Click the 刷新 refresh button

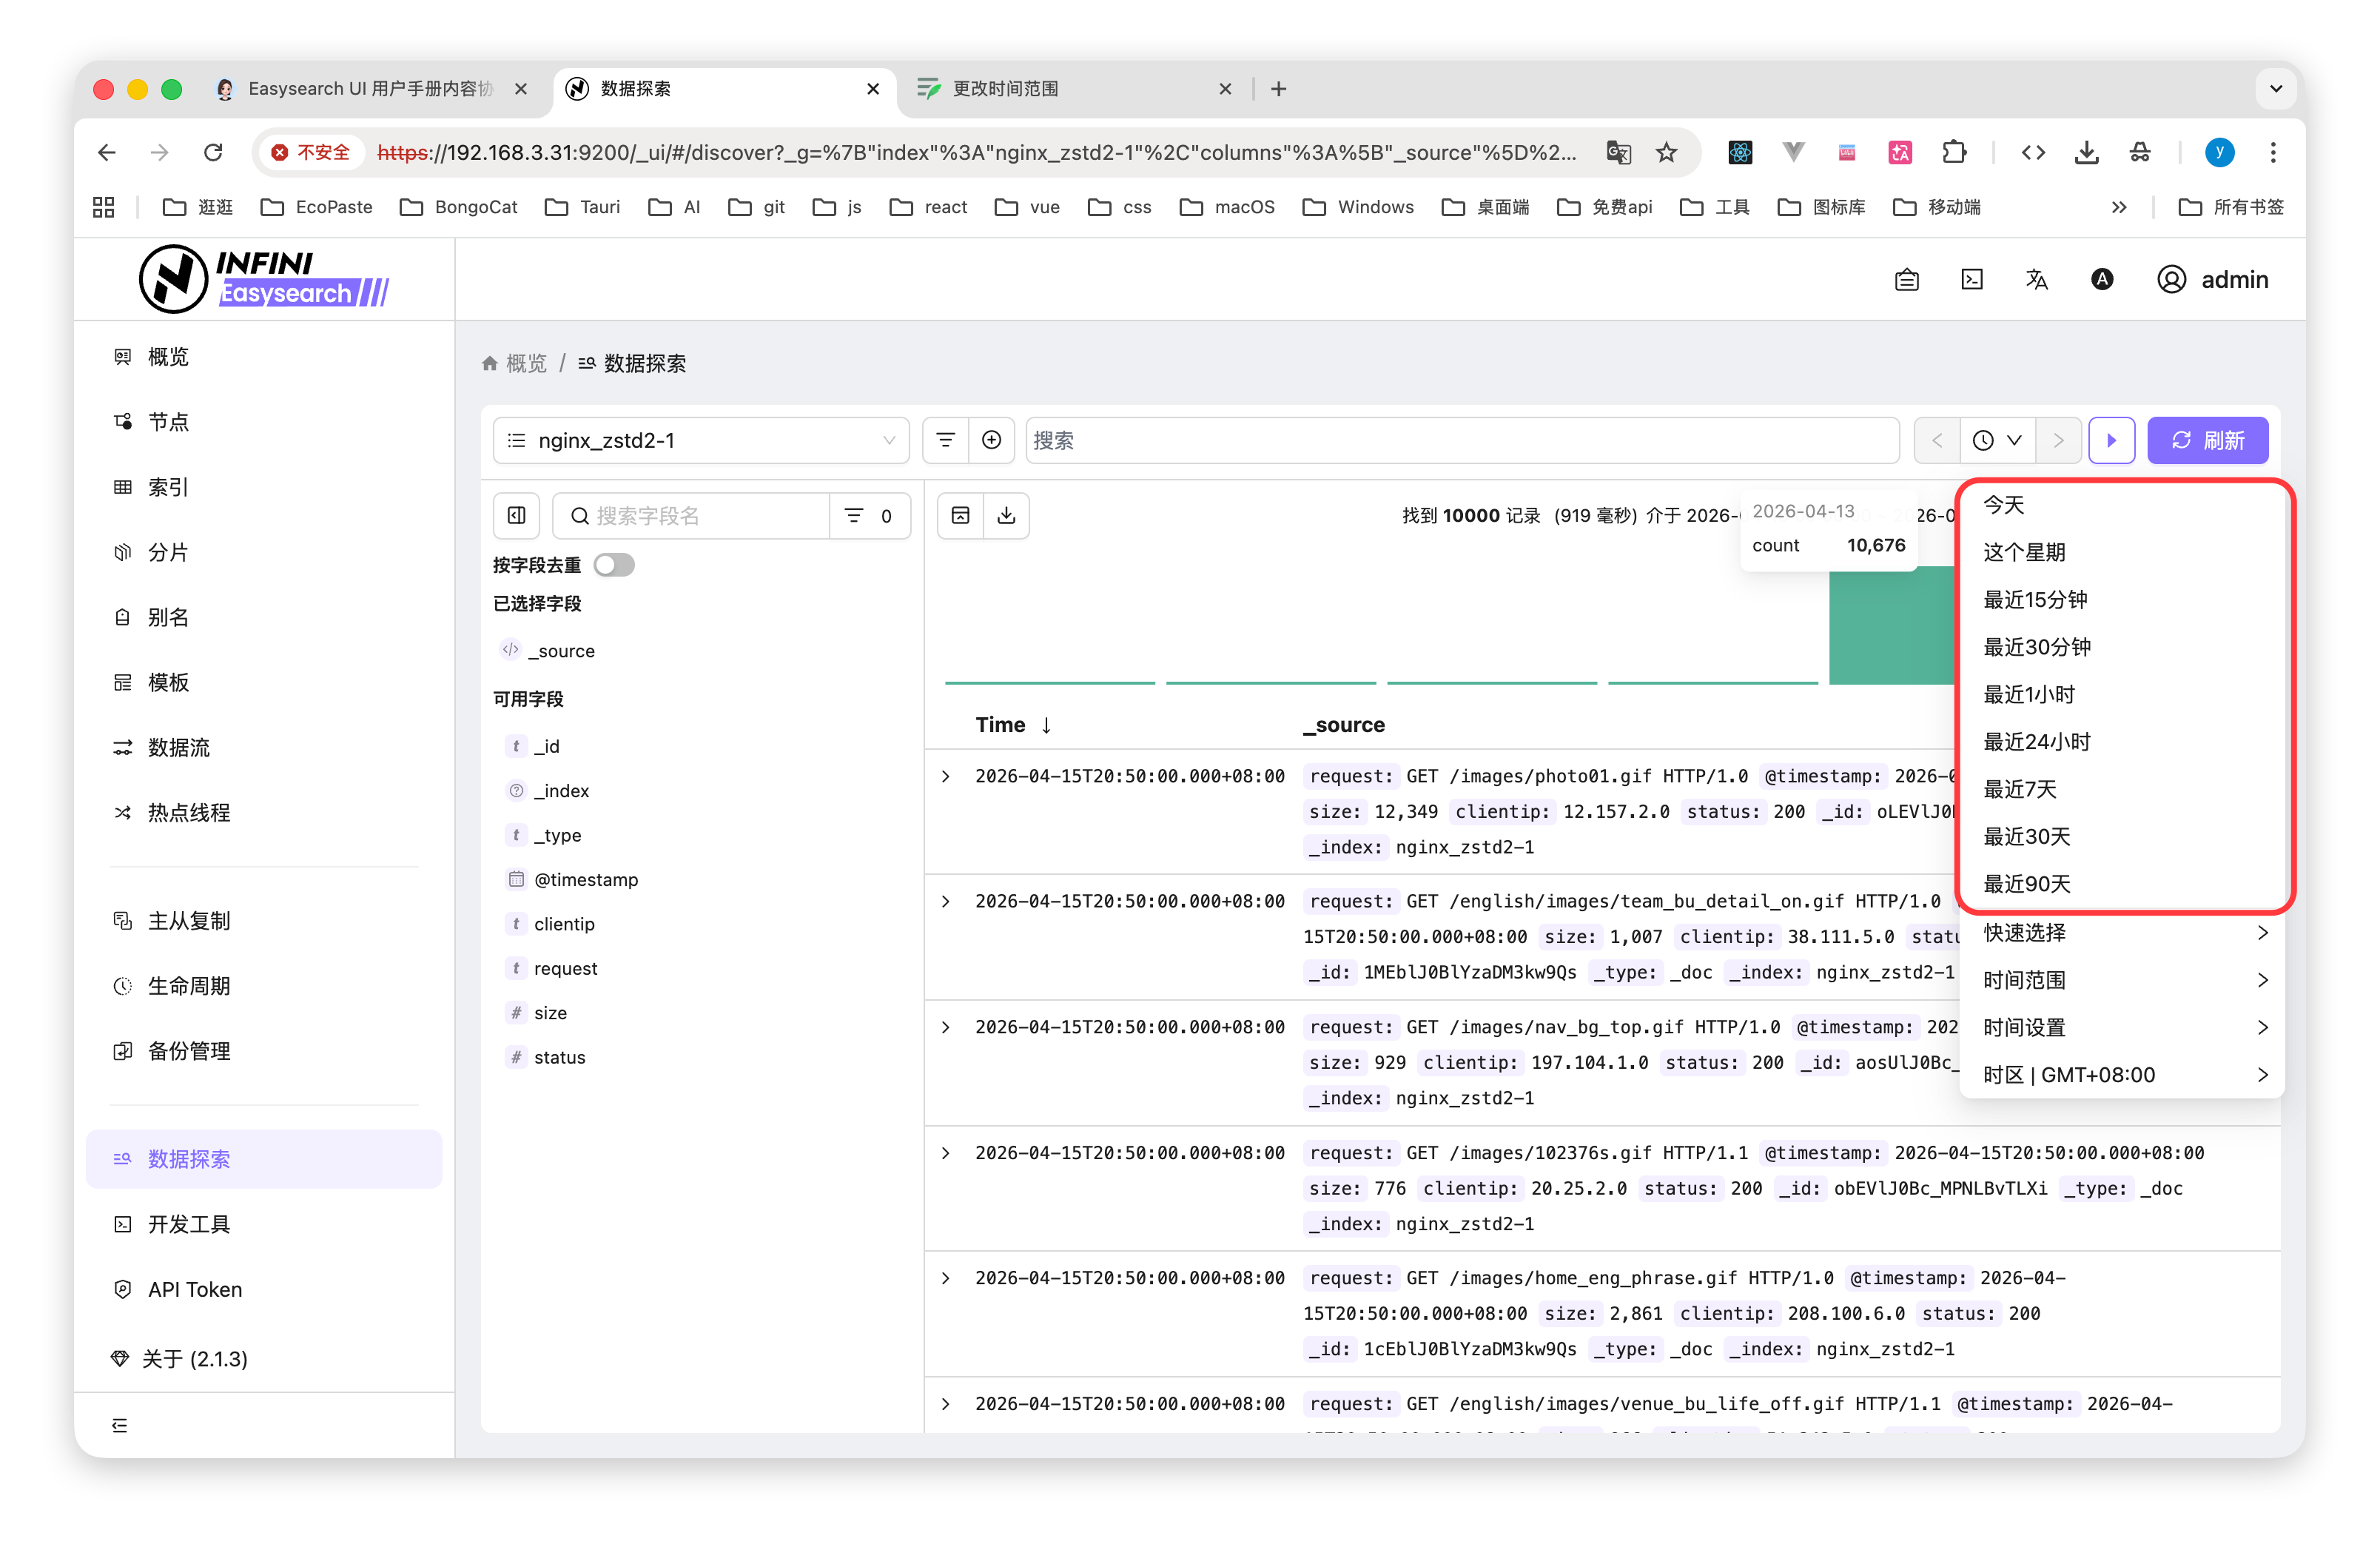(2207, 440)
